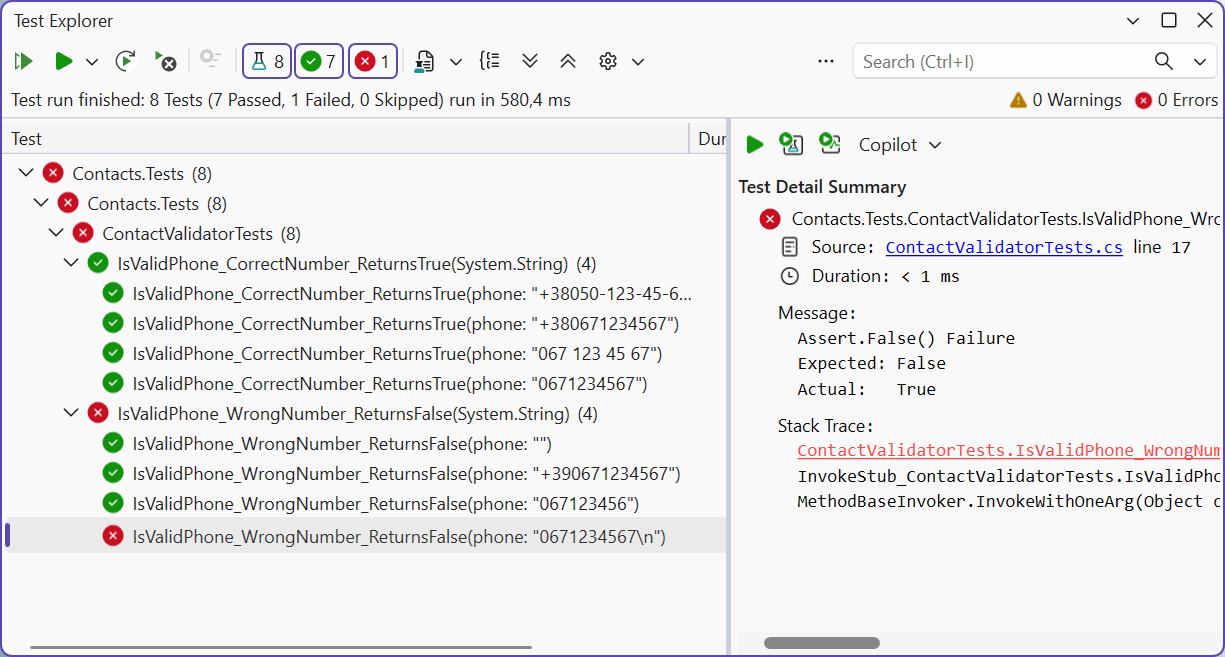Open the search filter dropdown arrow
1225x657 pixels.
pyautogui.click(x=1200, y=62)
